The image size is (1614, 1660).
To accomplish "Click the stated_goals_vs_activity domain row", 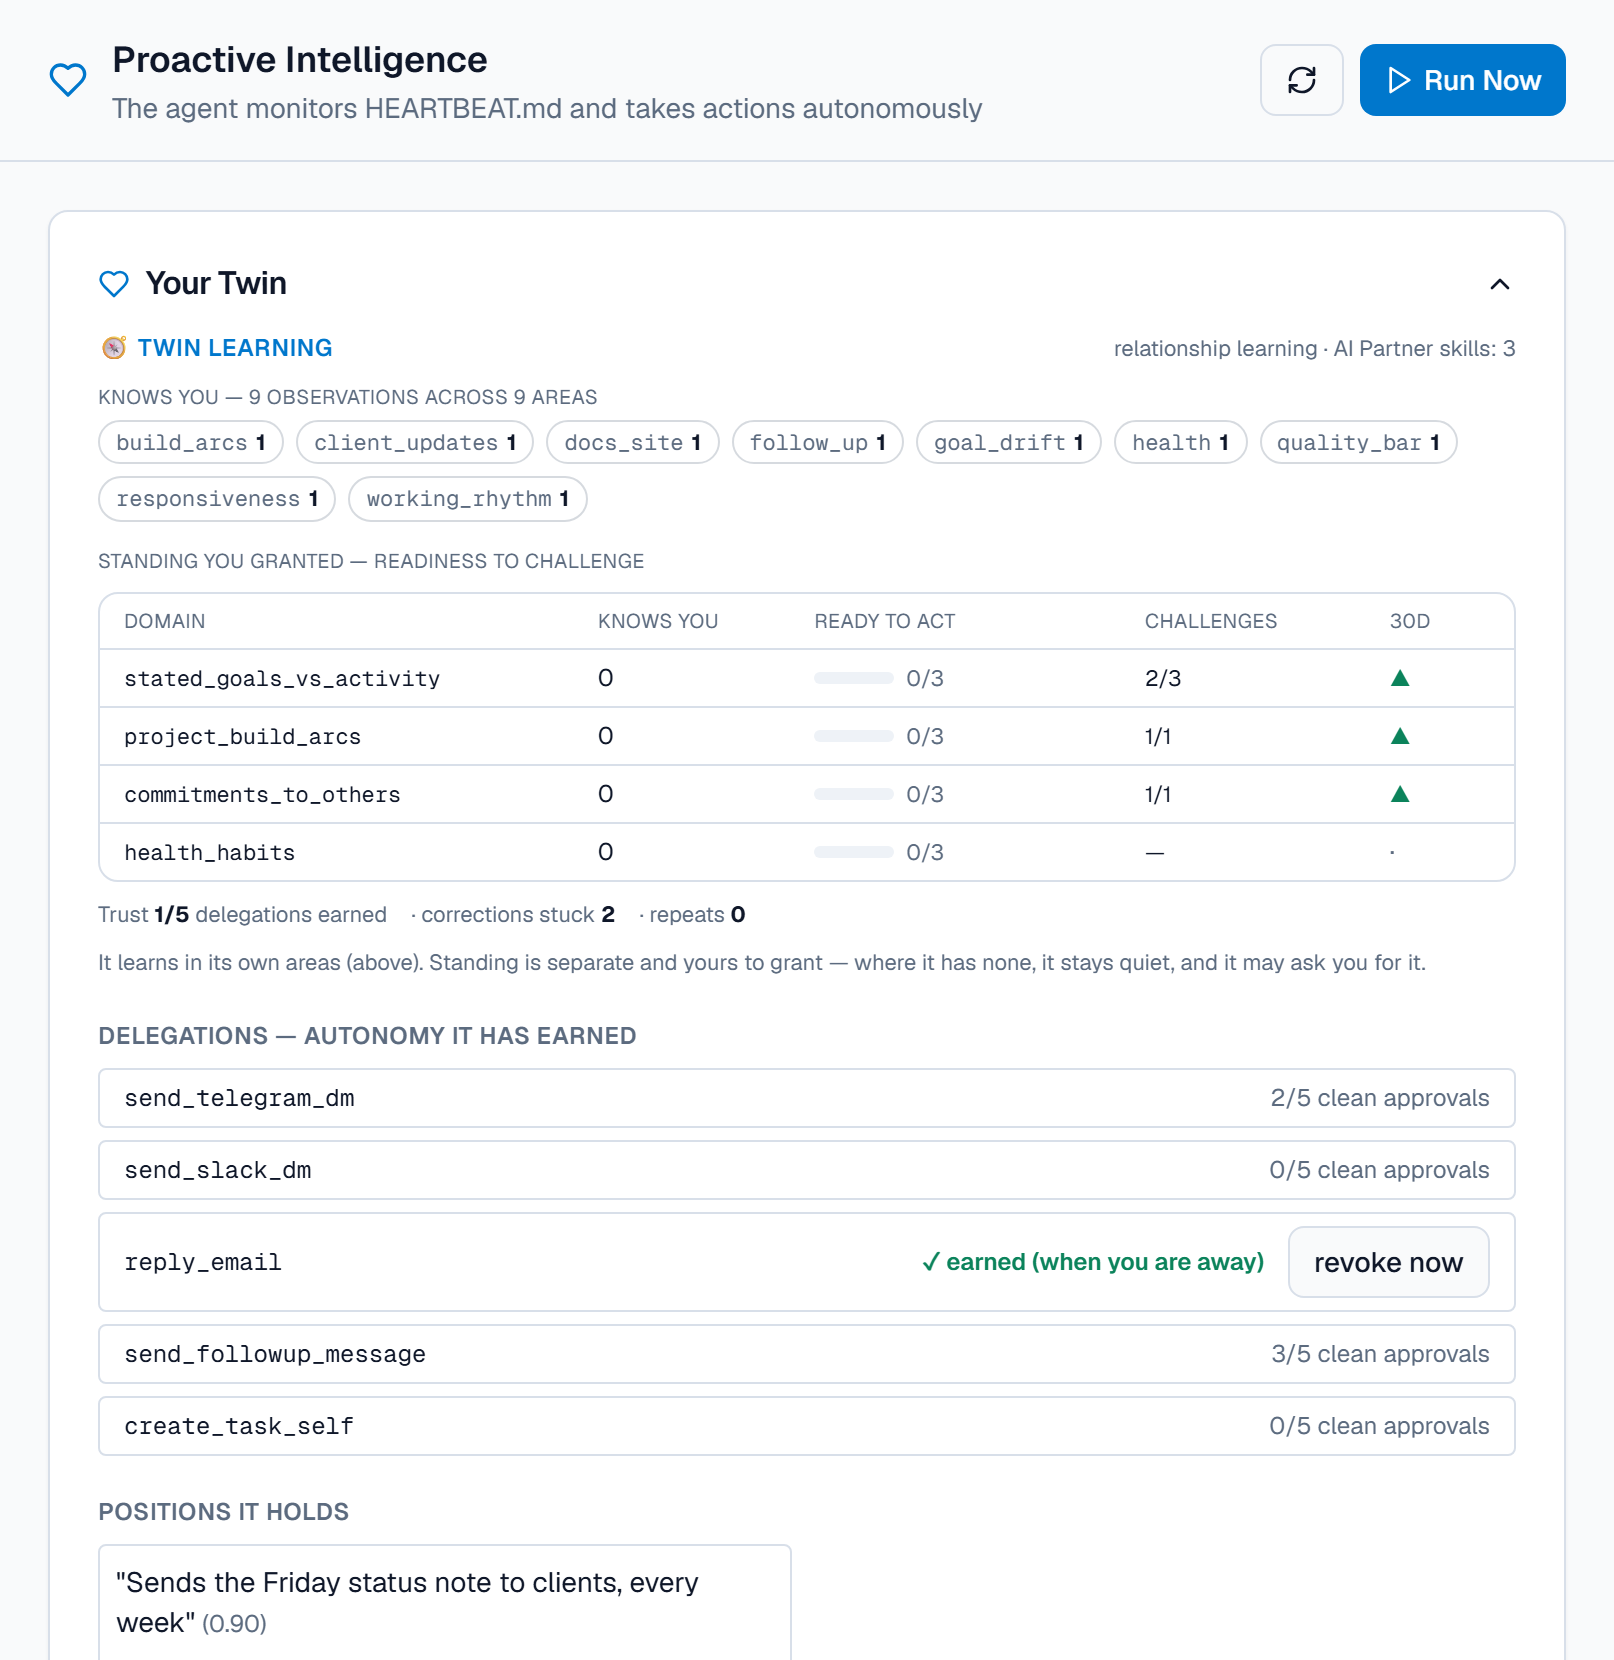I will pyautogui.click(x=806, y=678).
